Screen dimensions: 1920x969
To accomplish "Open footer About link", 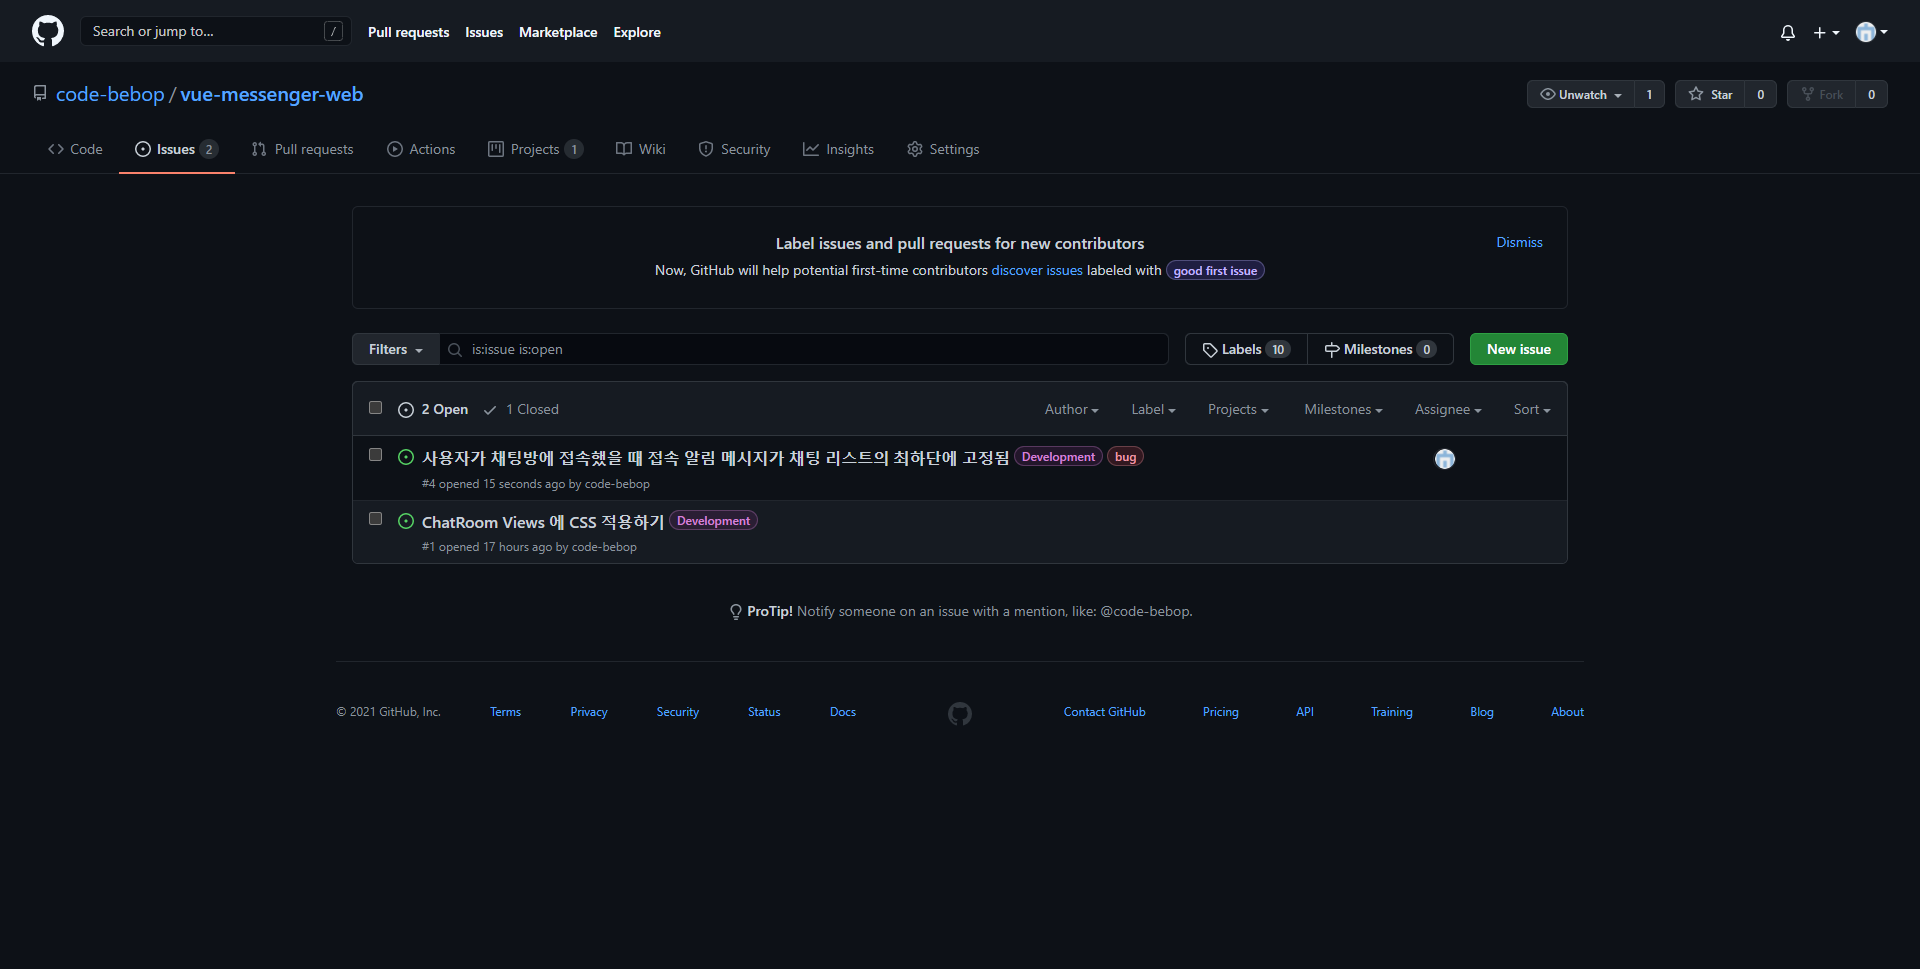I will [x=1567, y=712].
